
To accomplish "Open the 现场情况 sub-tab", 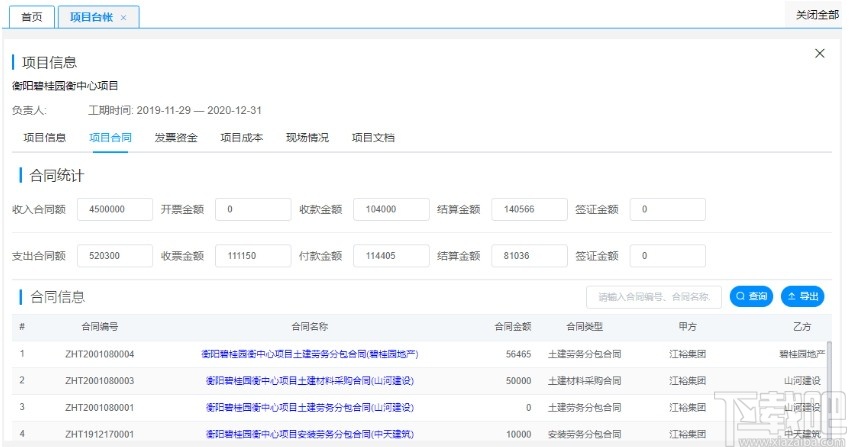I will pos(307,137).
